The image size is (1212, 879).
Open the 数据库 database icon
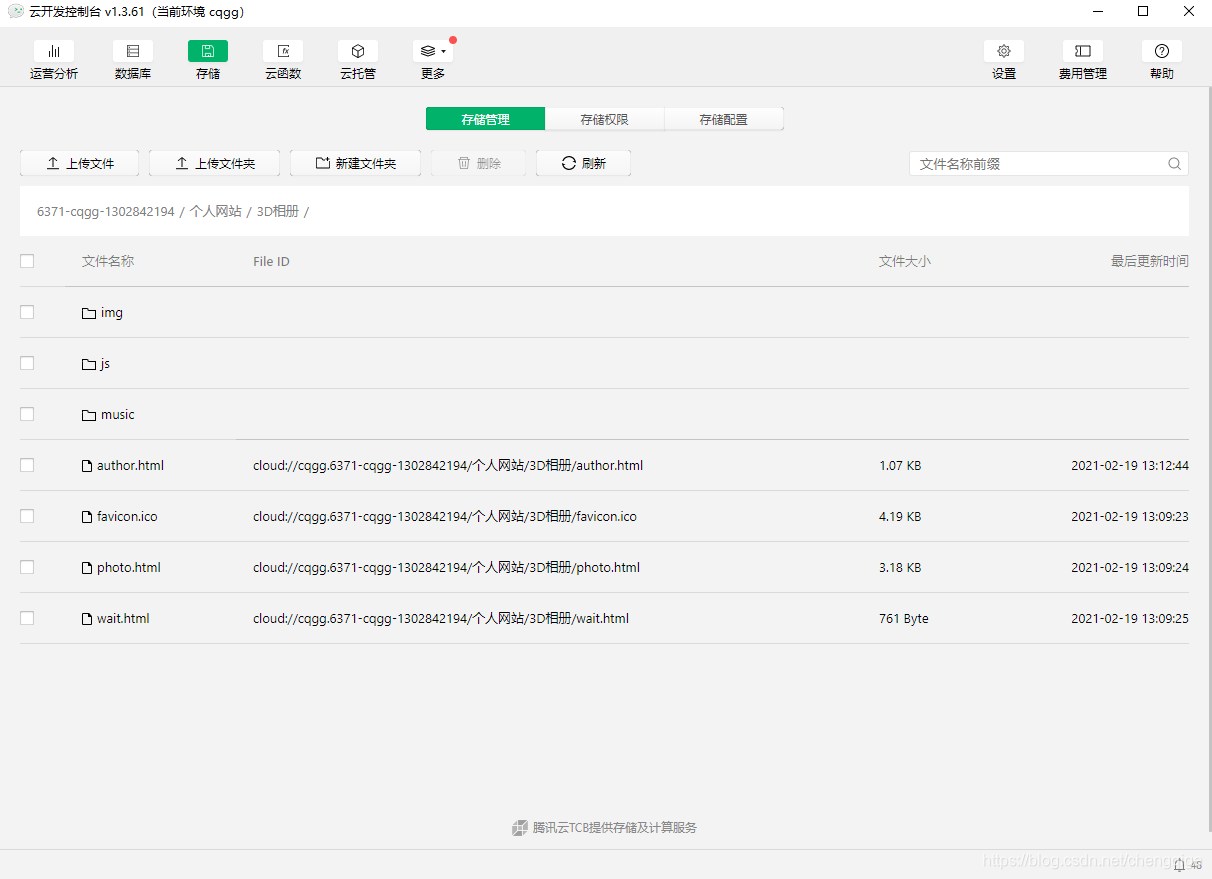tap(133, 51)
